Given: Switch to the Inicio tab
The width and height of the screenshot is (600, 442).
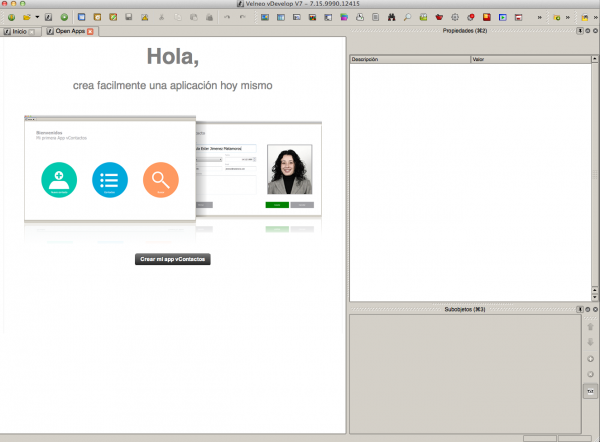Looking at the screenshot, I should coord(20,32).
